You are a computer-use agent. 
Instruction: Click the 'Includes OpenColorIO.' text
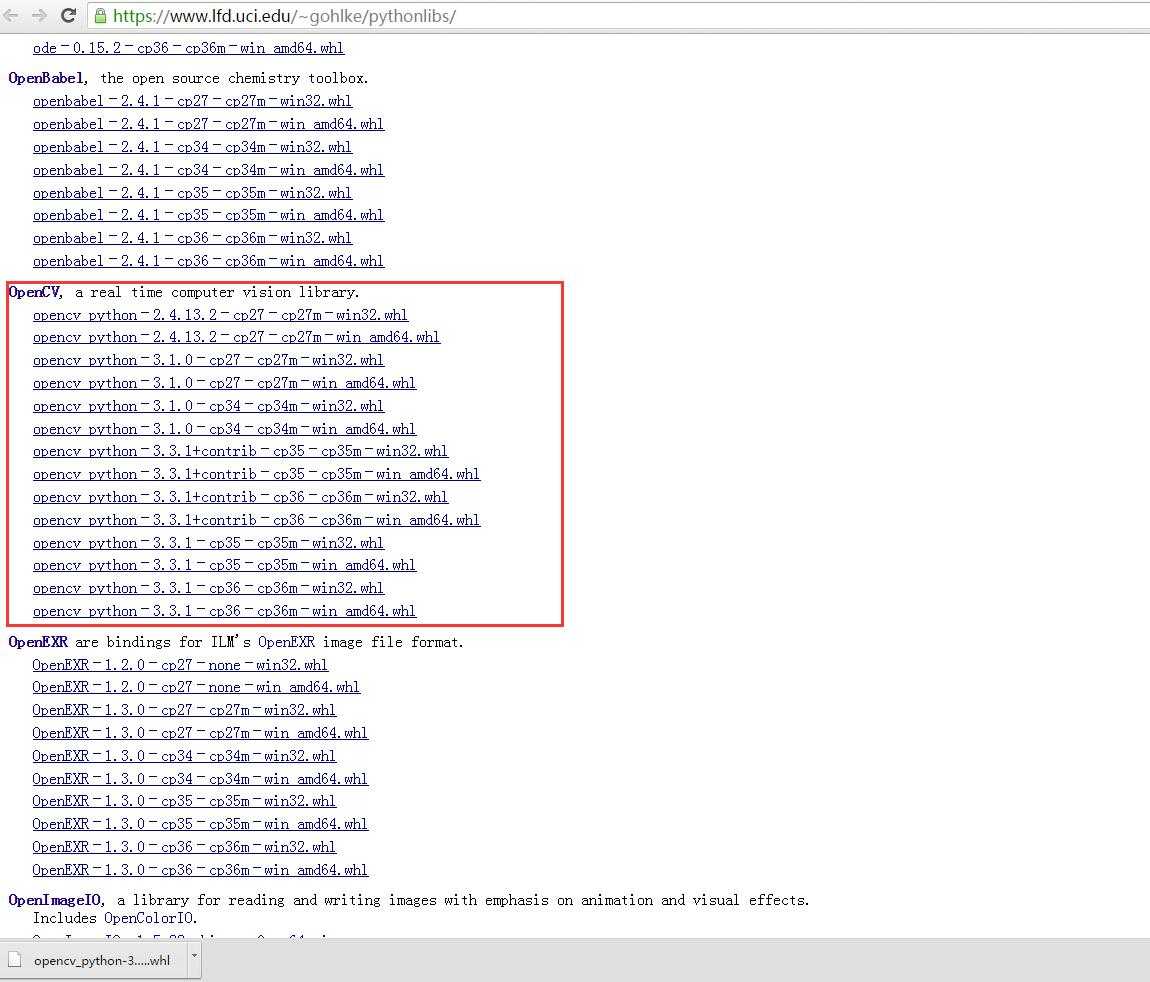coord(115,918)
